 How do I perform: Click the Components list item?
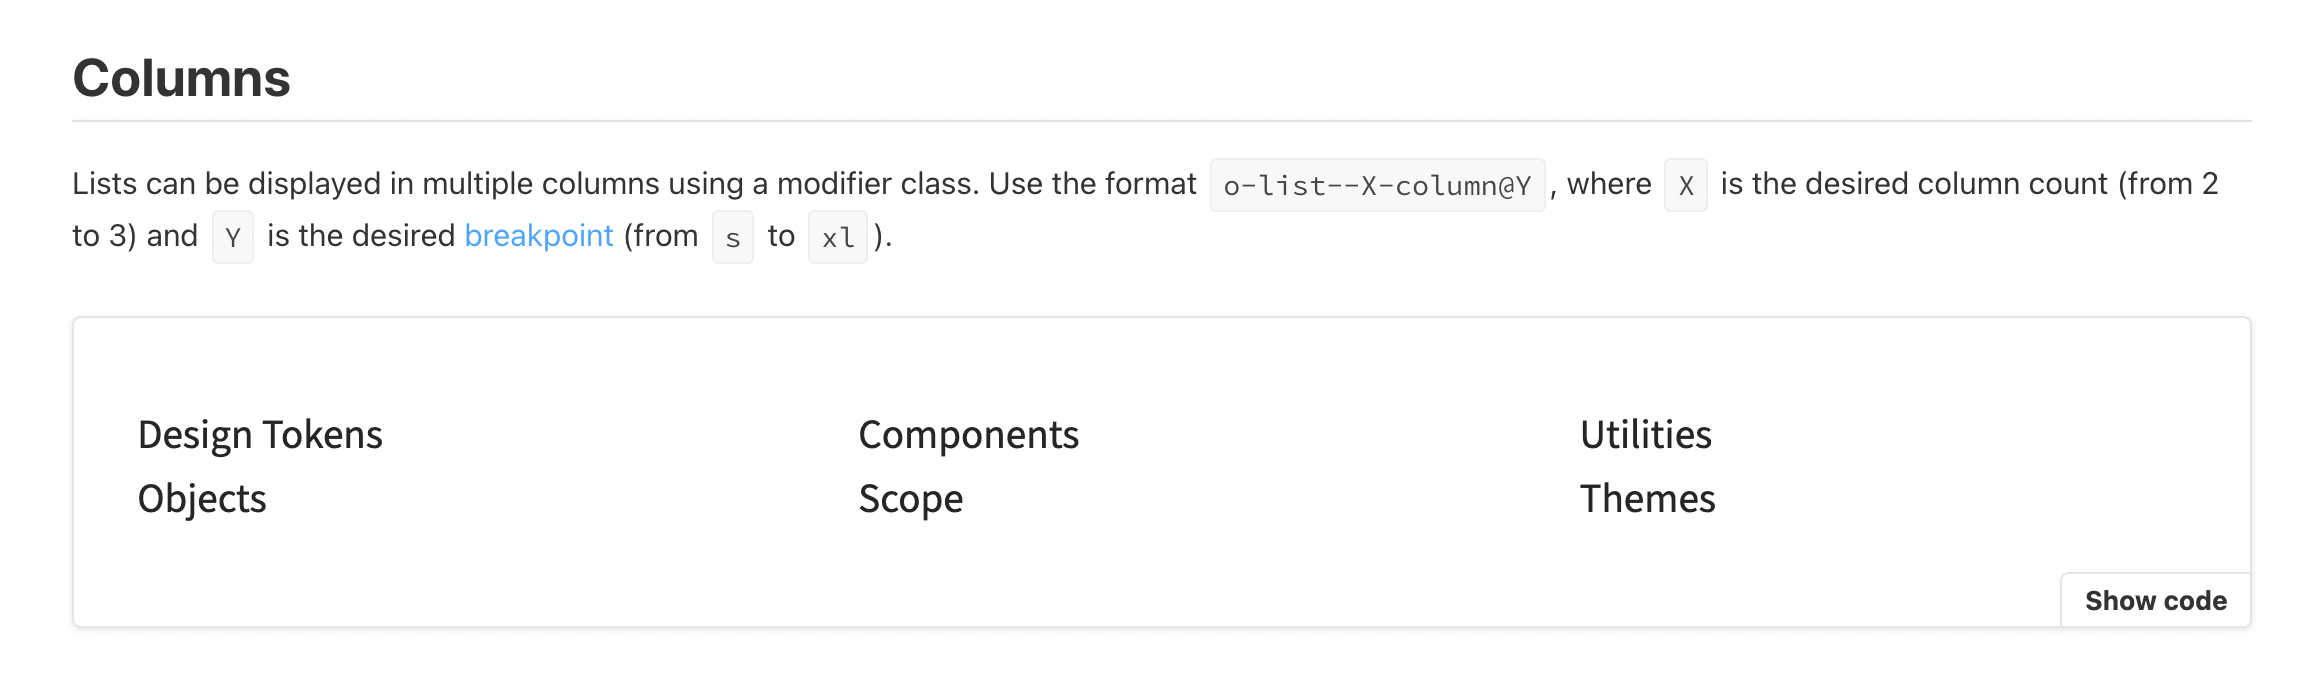968,435
